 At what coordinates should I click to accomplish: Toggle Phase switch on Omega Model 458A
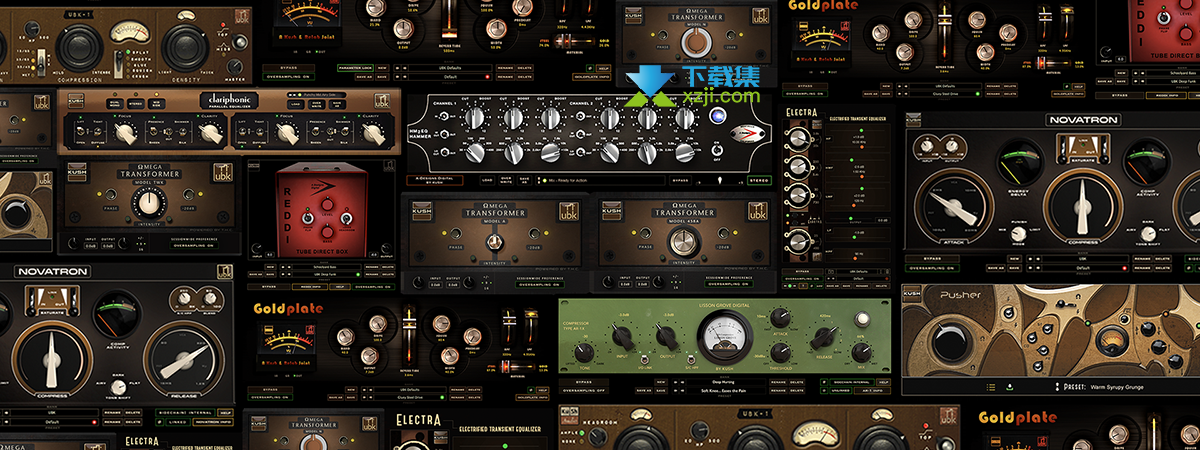(645, 233)
